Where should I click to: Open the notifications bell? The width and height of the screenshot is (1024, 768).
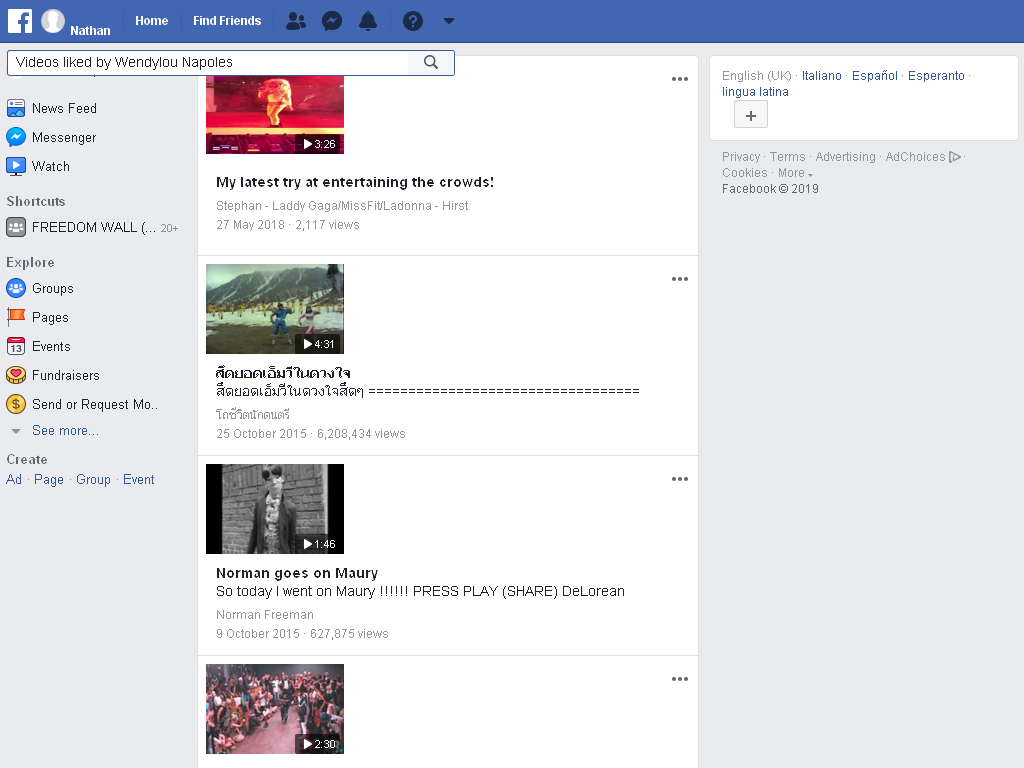pos(368,22)
